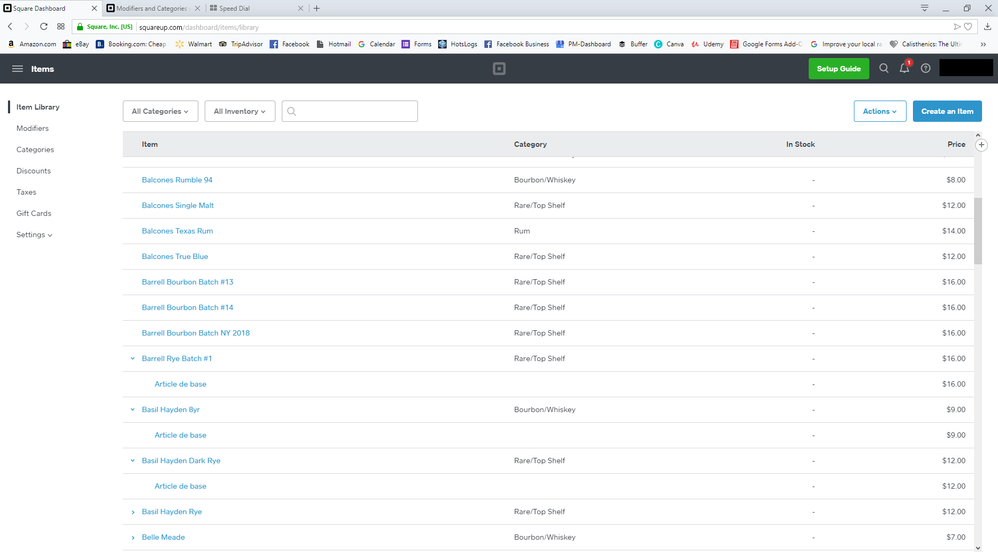998x552 pixels.
Task: Open Article de base under Basil Hayden 8yr
Action: tap(180, 435)
